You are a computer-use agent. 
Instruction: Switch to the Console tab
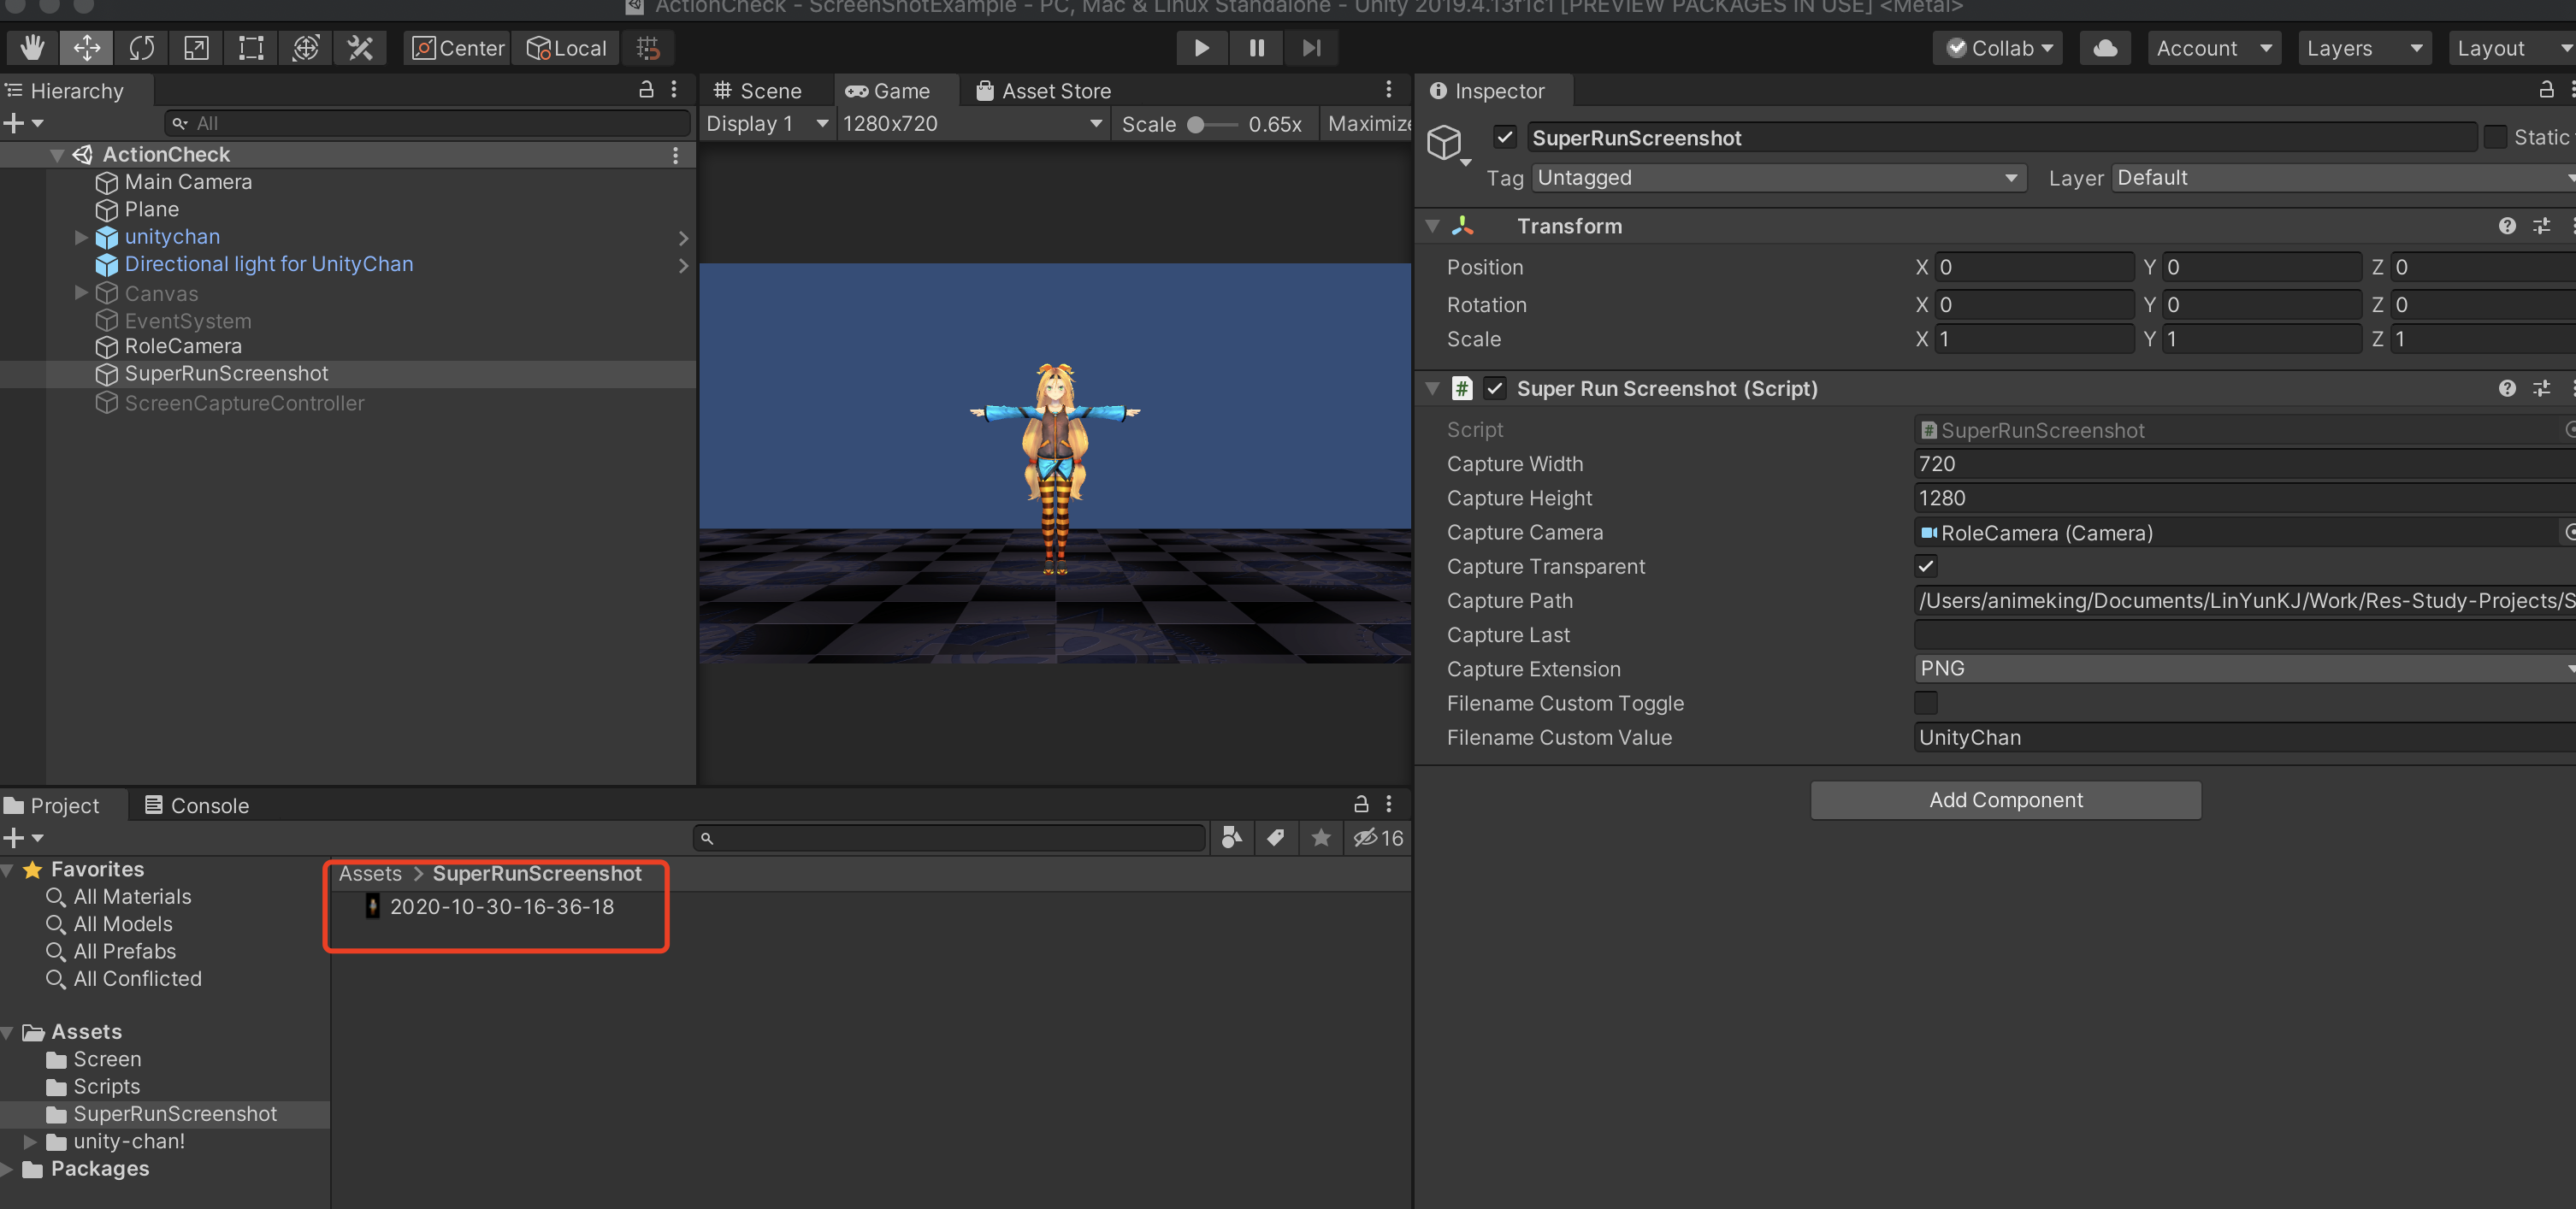[x=197, y=806]
